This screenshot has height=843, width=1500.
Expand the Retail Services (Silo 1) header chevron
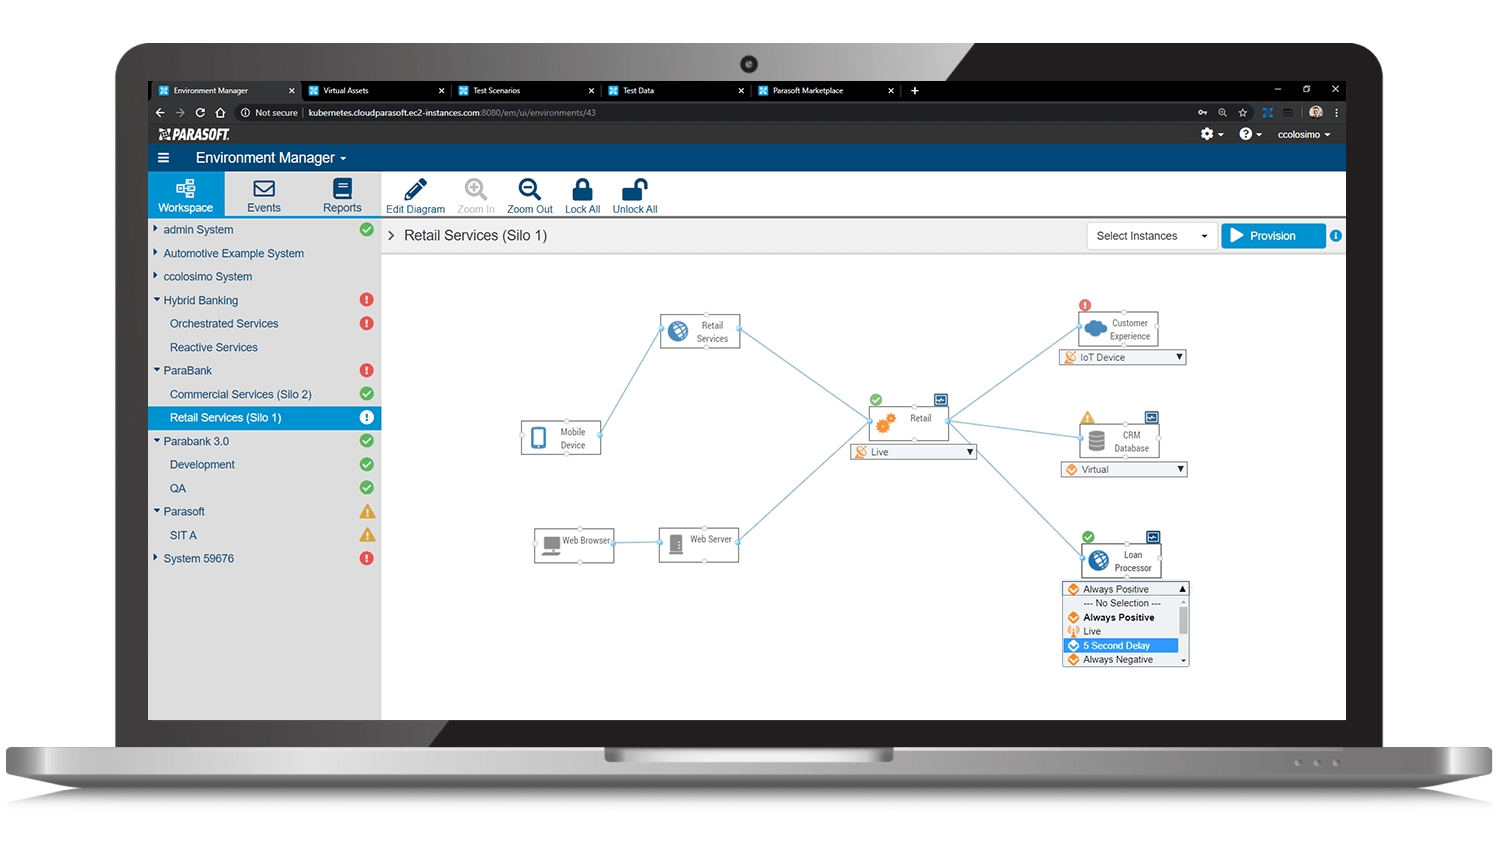(x=391, y=236)
